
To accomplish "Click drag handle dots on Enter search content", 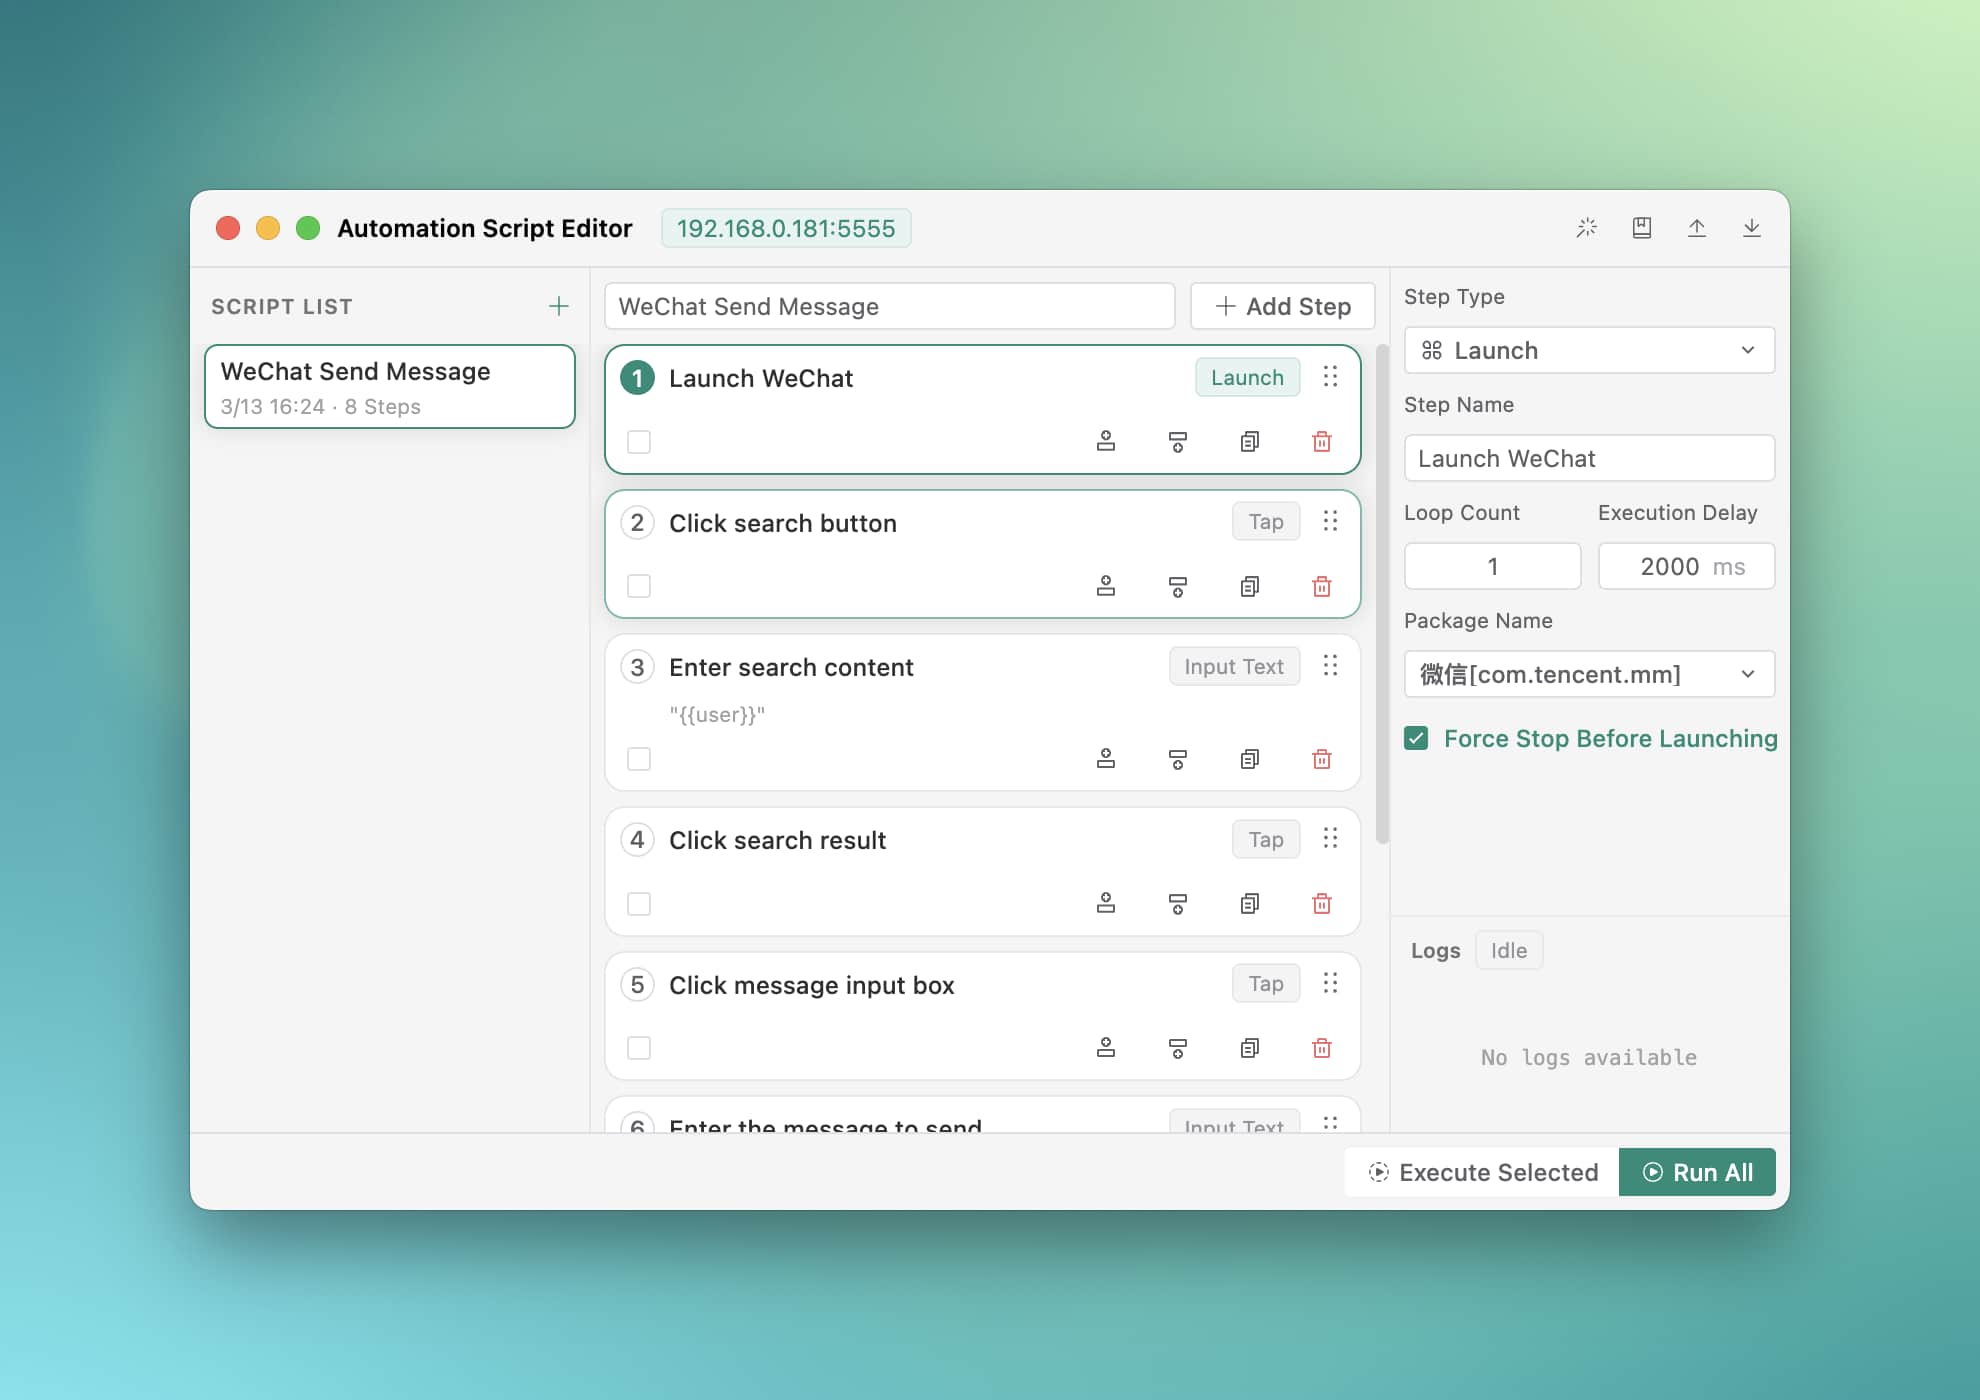I will (1330, 665).
